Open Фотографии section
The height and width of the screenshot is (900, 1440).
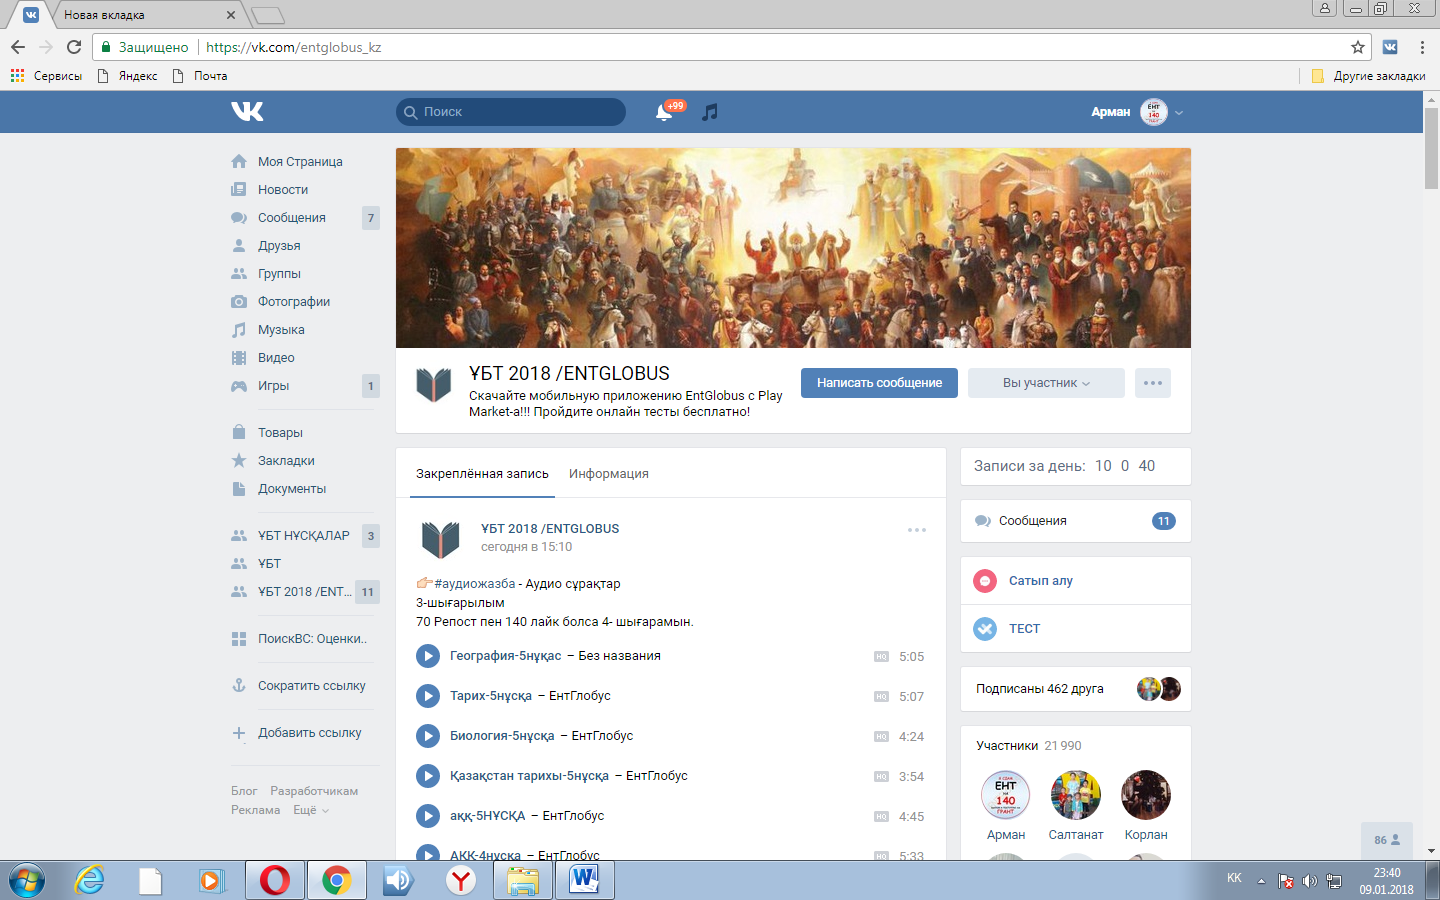click(294, 302)
